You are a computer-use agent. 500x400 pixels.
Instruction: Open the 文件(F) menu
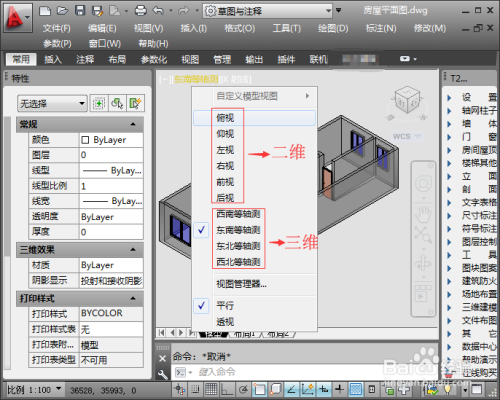(x=57, y=29)
